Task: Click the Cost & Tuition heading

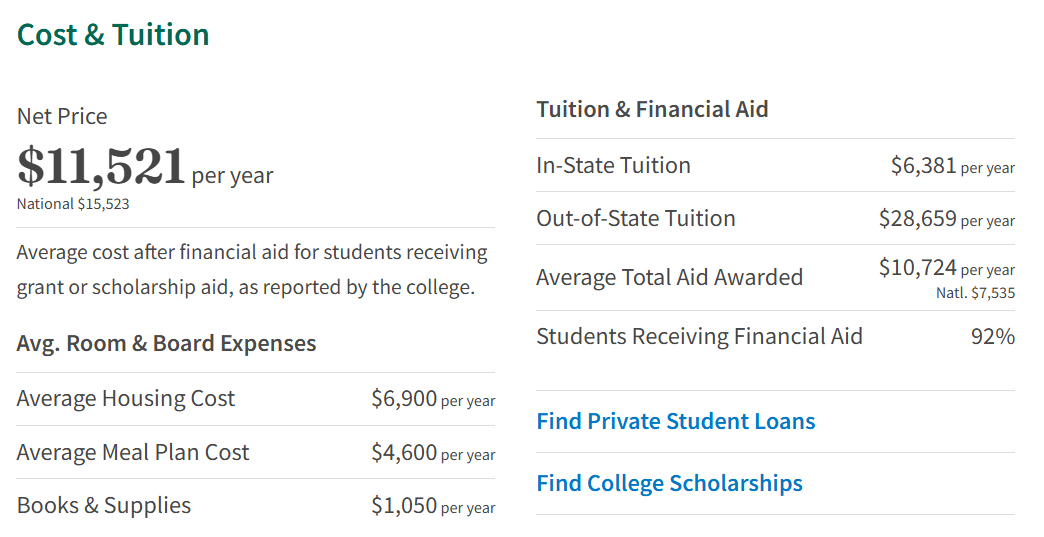Action: click(113, 35)
